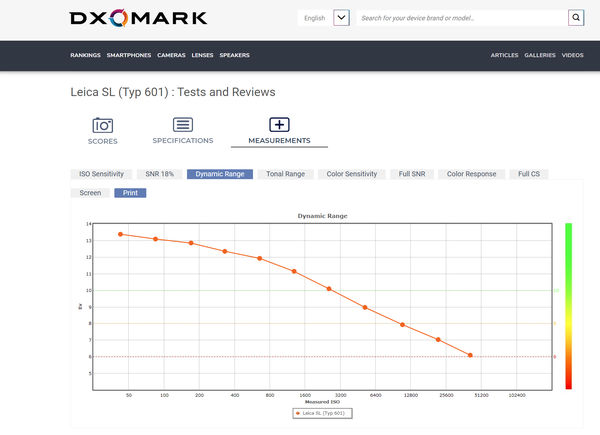600x435 pixels.
Task: Open the Rankings menu
Action: (85, 55)
